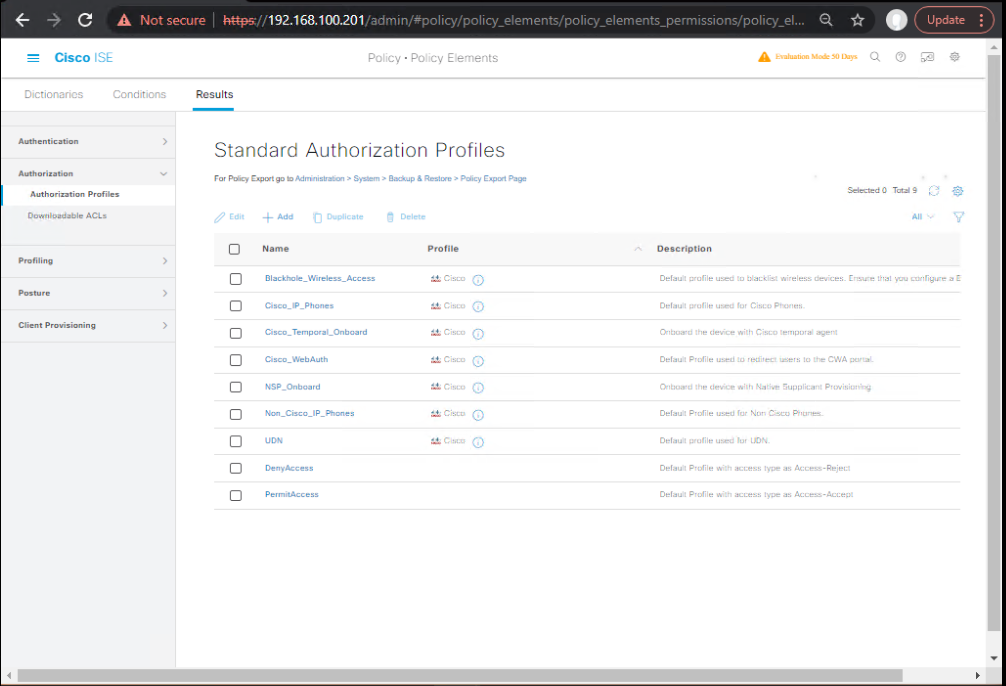Check the Non_Cisco_IP_Phones row checkbox
Image resolution: width=1006 pixels, height=686 pixels.
point(235,415)
